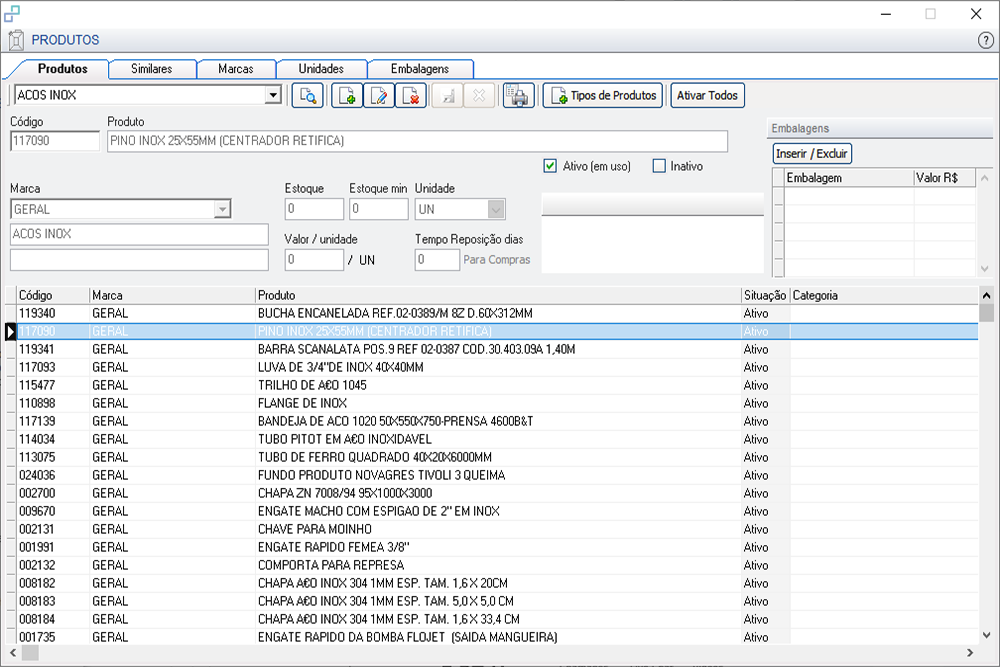Click the Valor R$ column header
This screenshot has height=667, width=1000.
click(x=945, y=178)
